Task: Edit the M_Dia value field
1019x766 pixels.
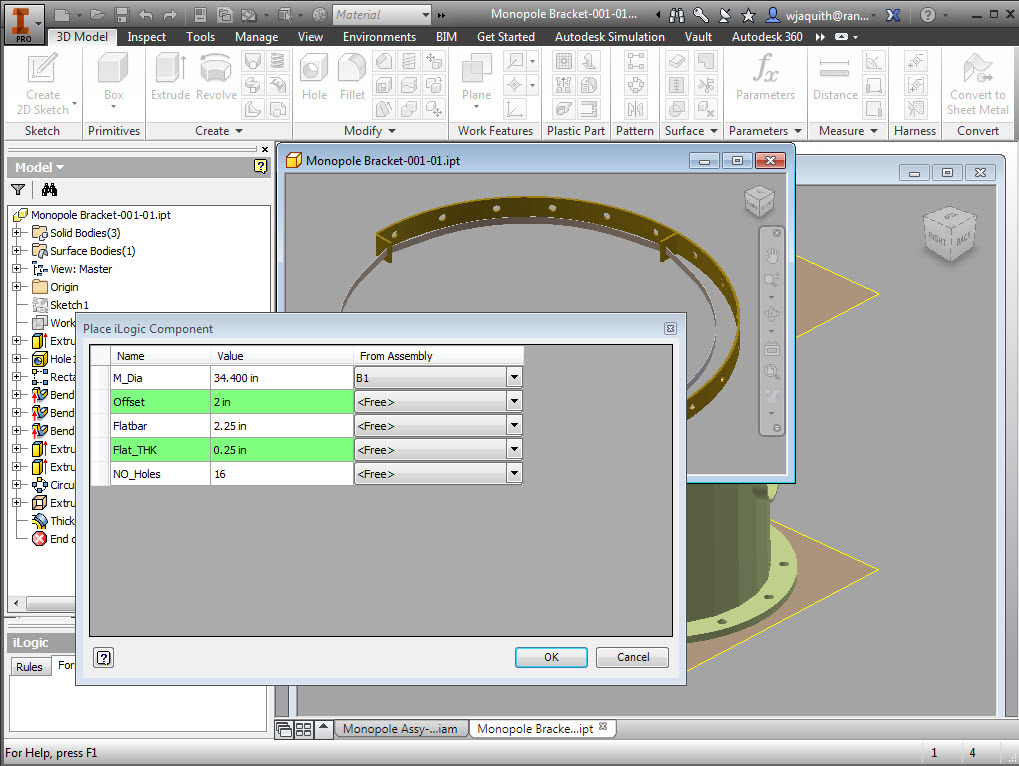Action: point(281,377)
